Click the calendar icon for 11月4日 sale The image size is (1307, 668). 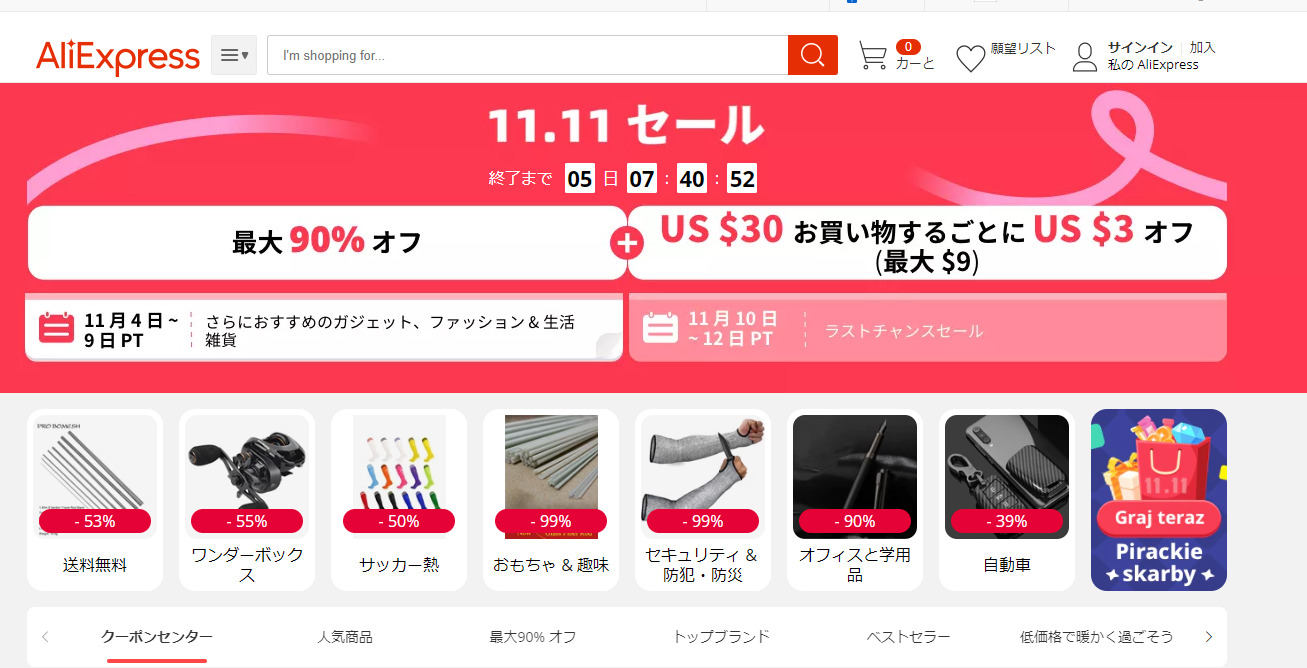tap(57, 328)
